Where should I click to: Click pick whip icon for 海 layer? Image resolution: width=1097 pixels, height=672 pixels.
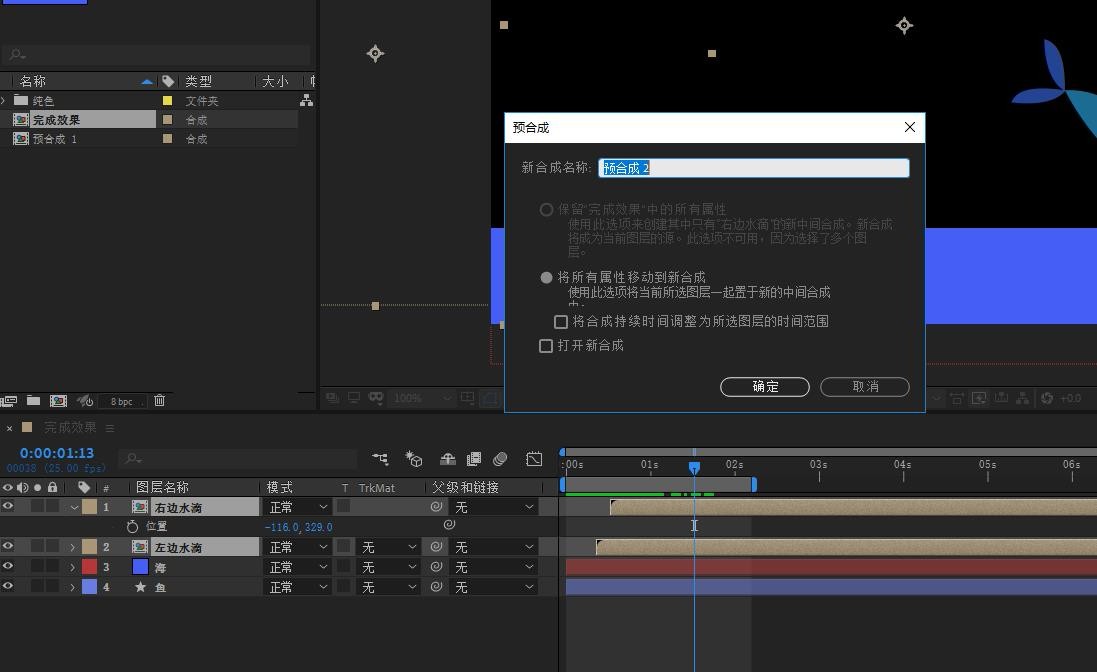pyautogui.click(x=437, y=566)
